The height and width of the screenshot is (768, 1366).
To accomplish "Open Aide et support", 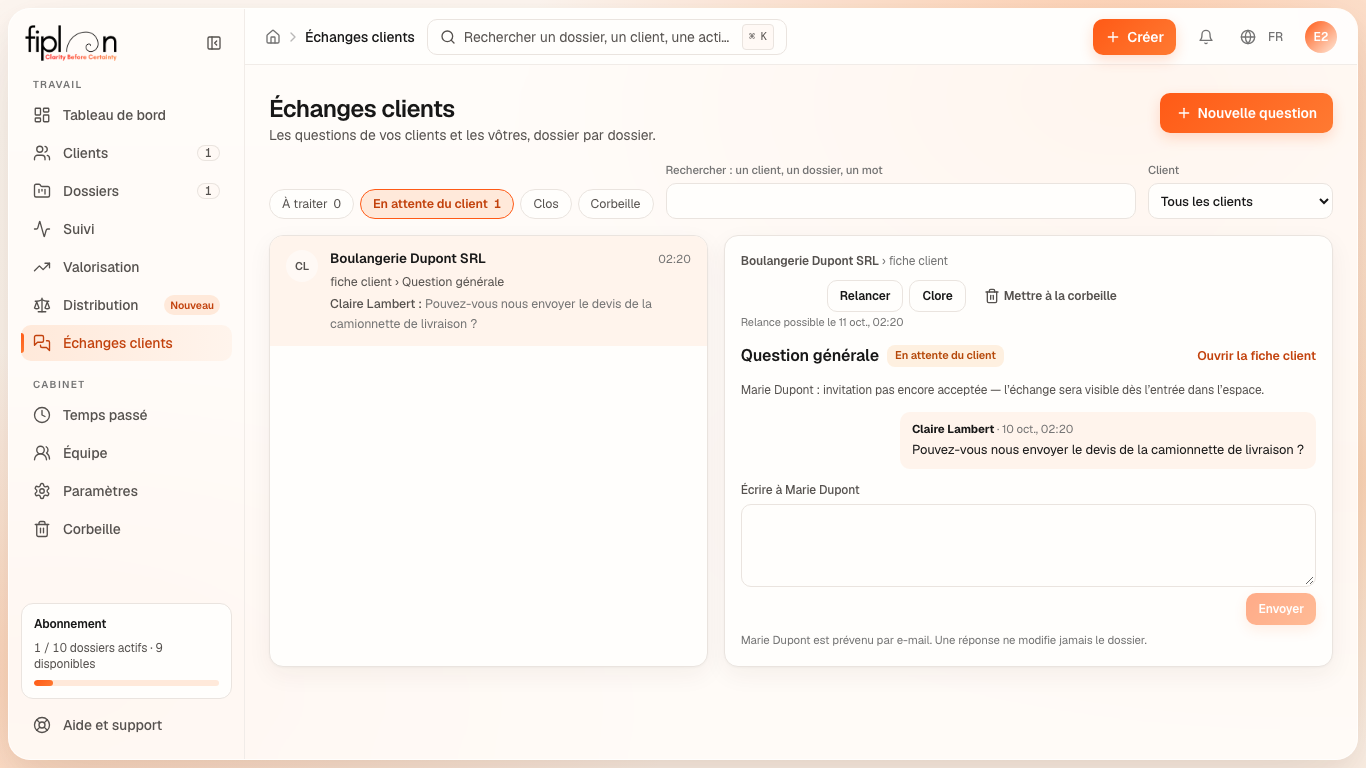I will pos(126,725).
